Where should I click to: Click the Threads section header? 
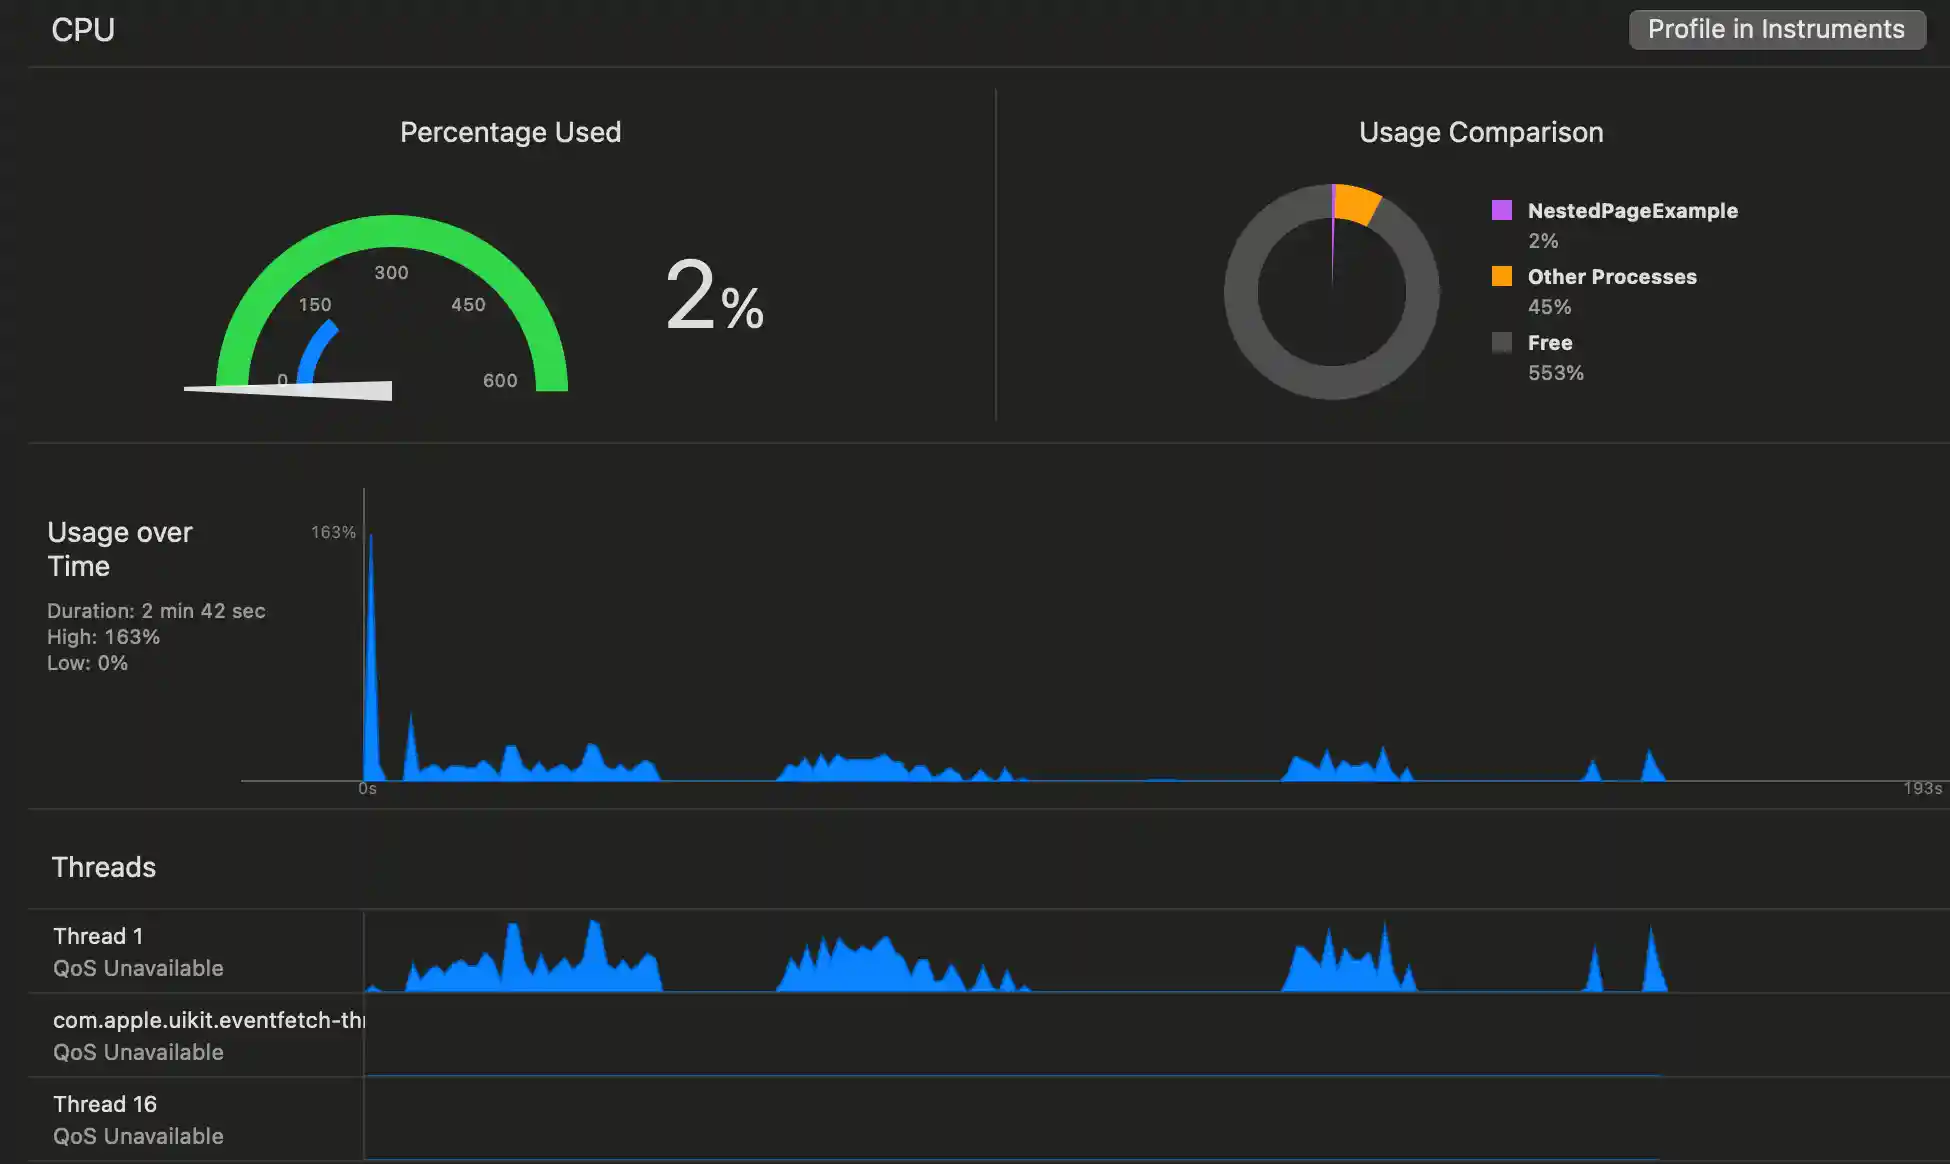pyautogui.click(x=104, y=867)
